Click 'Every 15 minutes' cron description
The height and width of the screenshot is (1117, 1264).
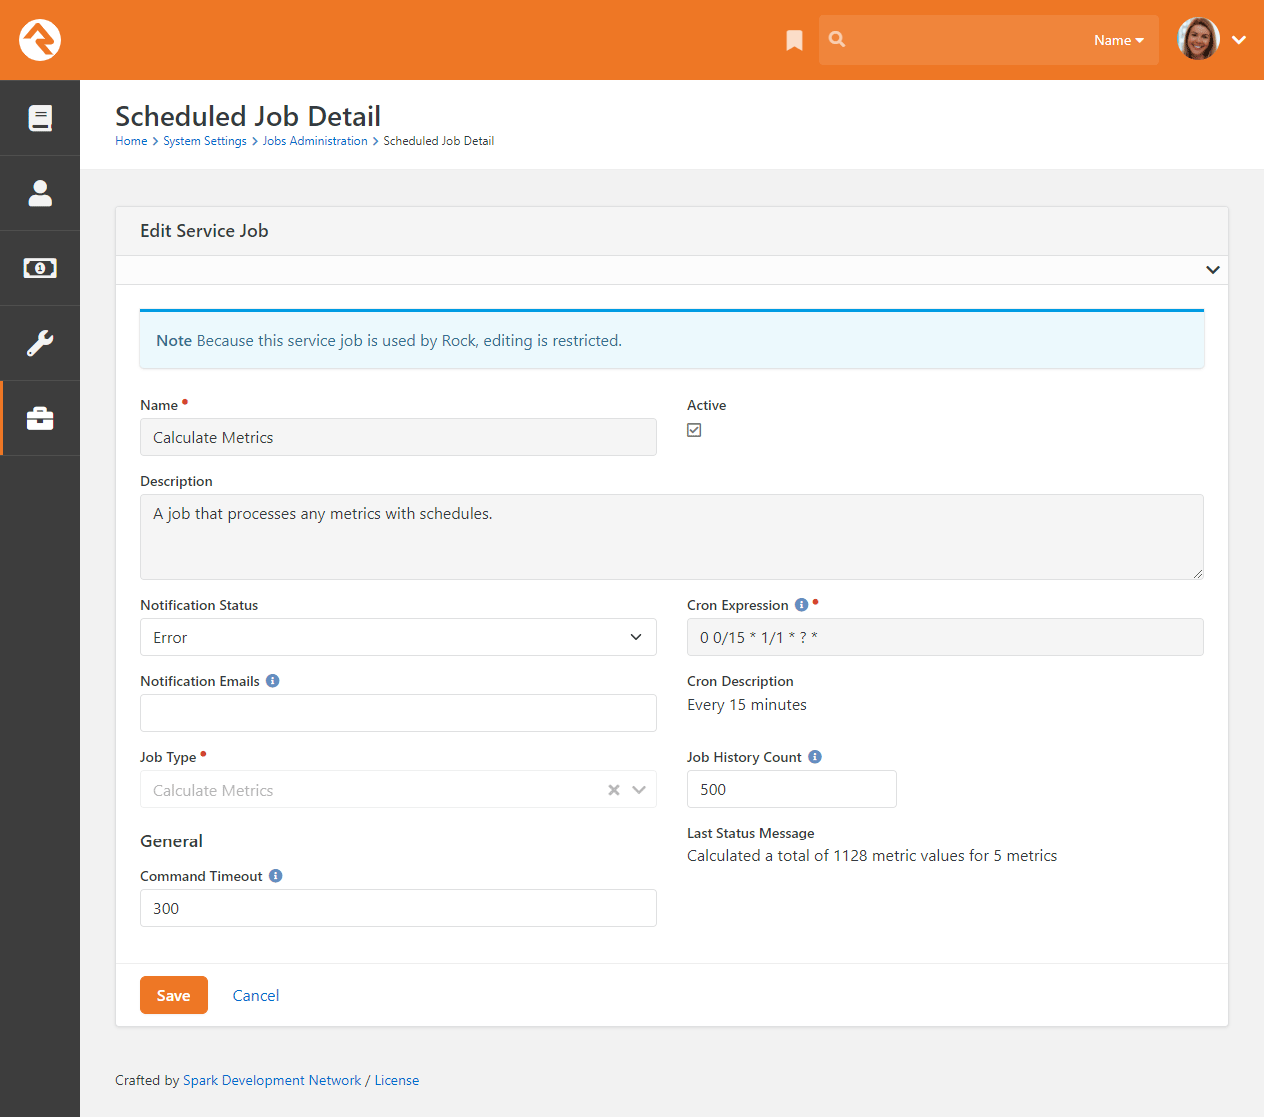[747, 705]
